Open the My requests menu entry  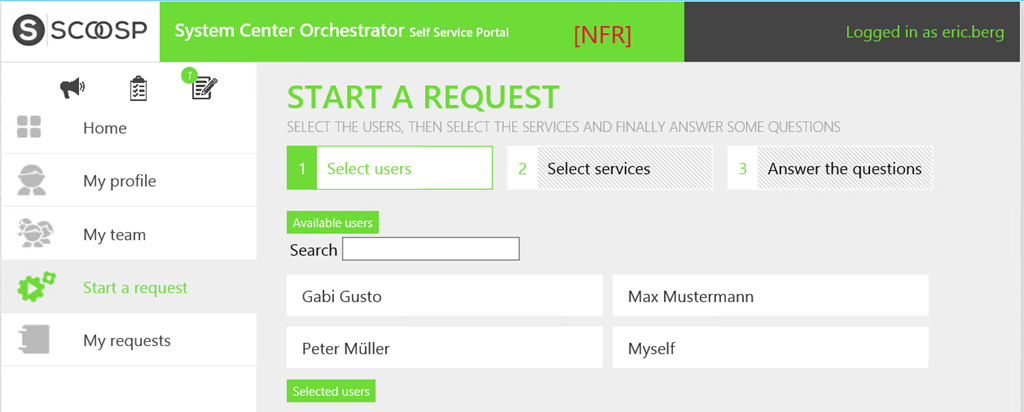pos(126,340)
